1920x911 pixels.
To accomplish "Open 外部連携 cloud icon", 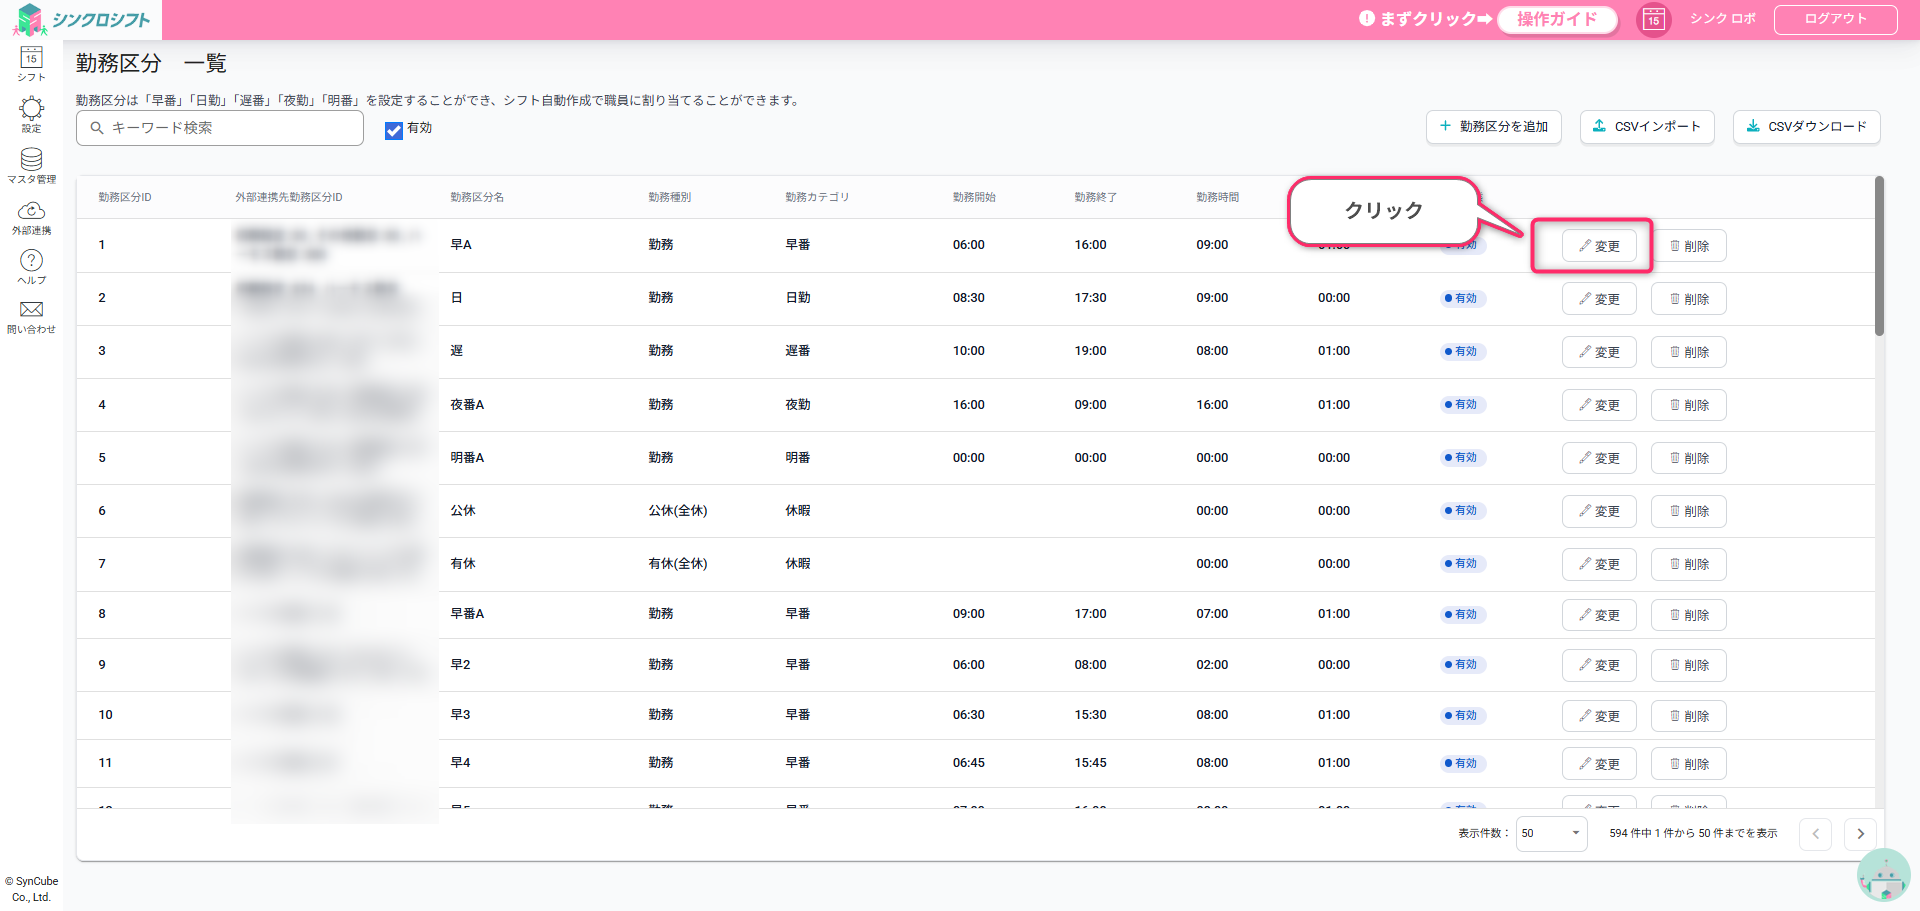I will pos(31,216).
